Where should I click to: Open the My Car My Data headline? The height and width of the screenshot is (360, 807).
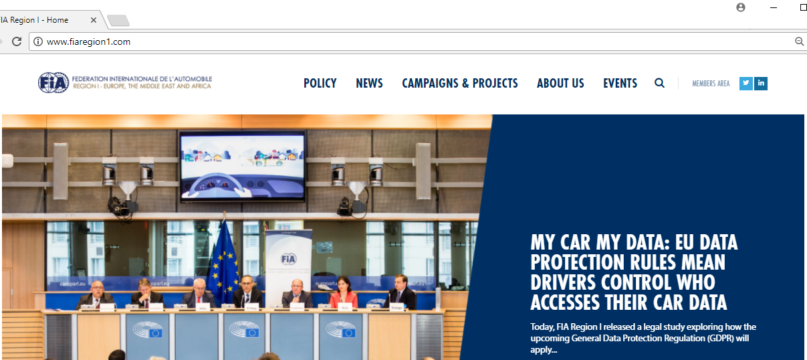tap(634, 272)
